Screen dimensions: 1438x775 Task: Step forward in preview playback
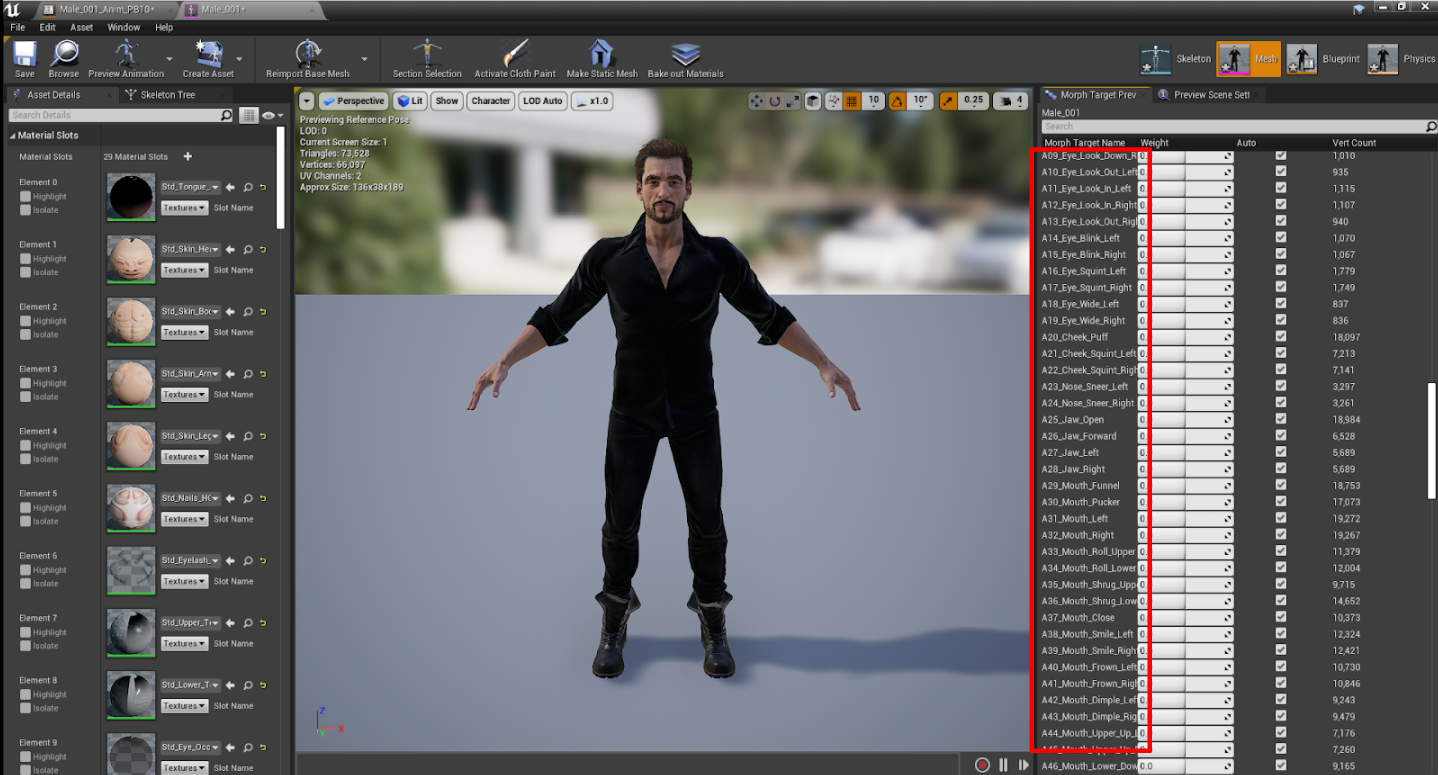1024,765
